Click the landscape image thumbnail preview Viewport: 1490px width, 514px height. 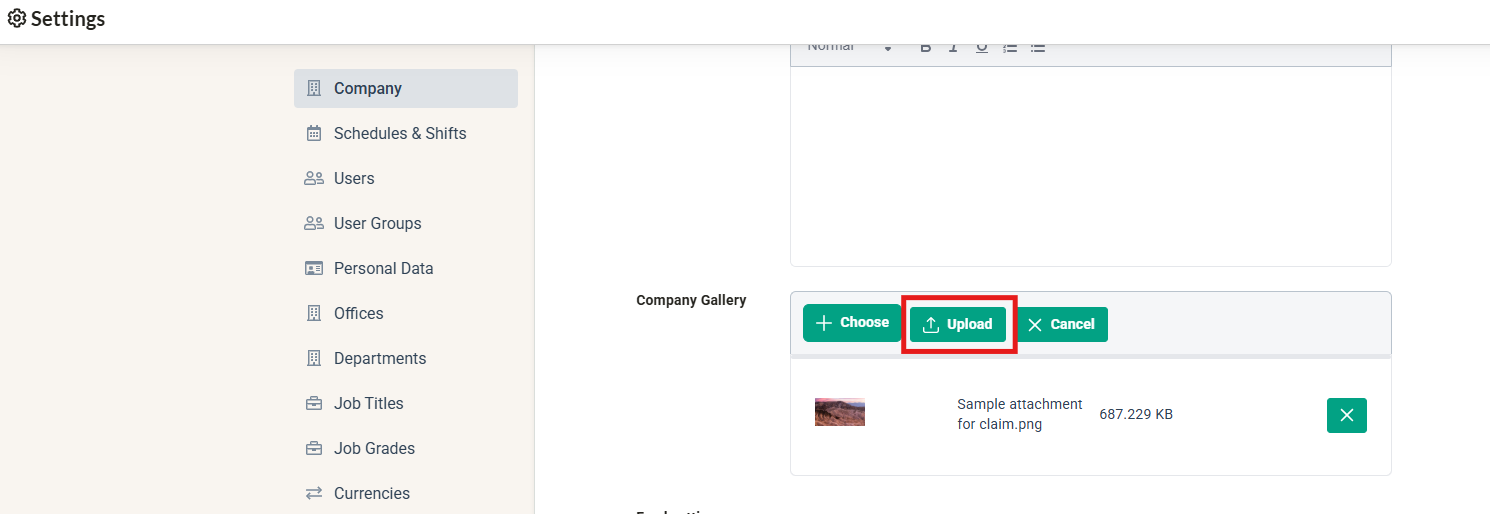pyautogui.click(x=840, y=412)
